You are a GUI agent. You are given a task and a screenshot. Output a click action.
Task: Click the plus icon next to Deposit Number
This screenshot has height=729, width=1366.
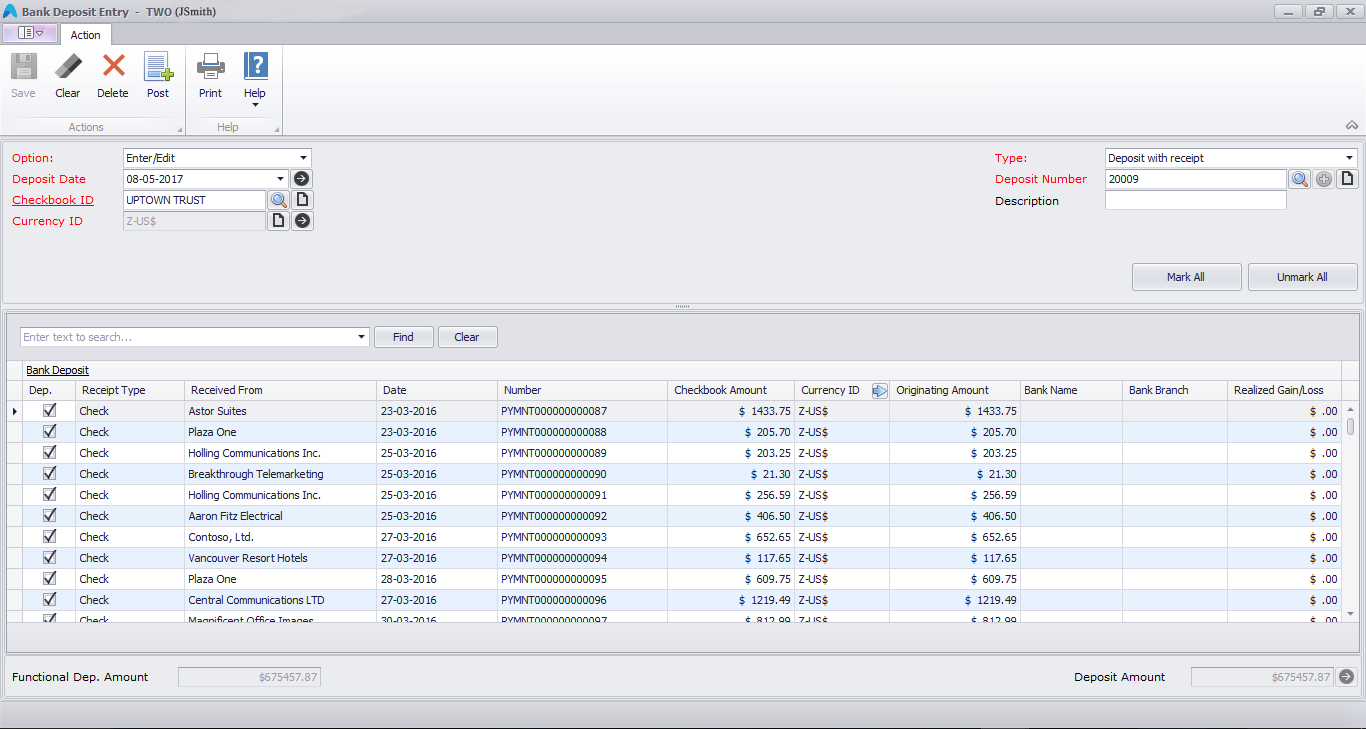(x=1324, y=179)
